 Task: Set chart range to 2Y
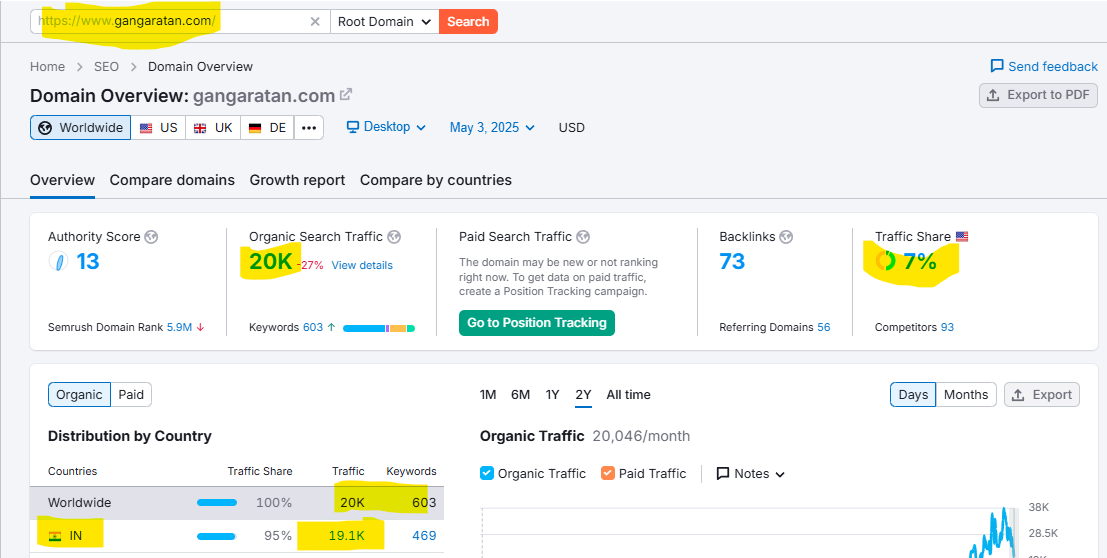coord(583,395)
